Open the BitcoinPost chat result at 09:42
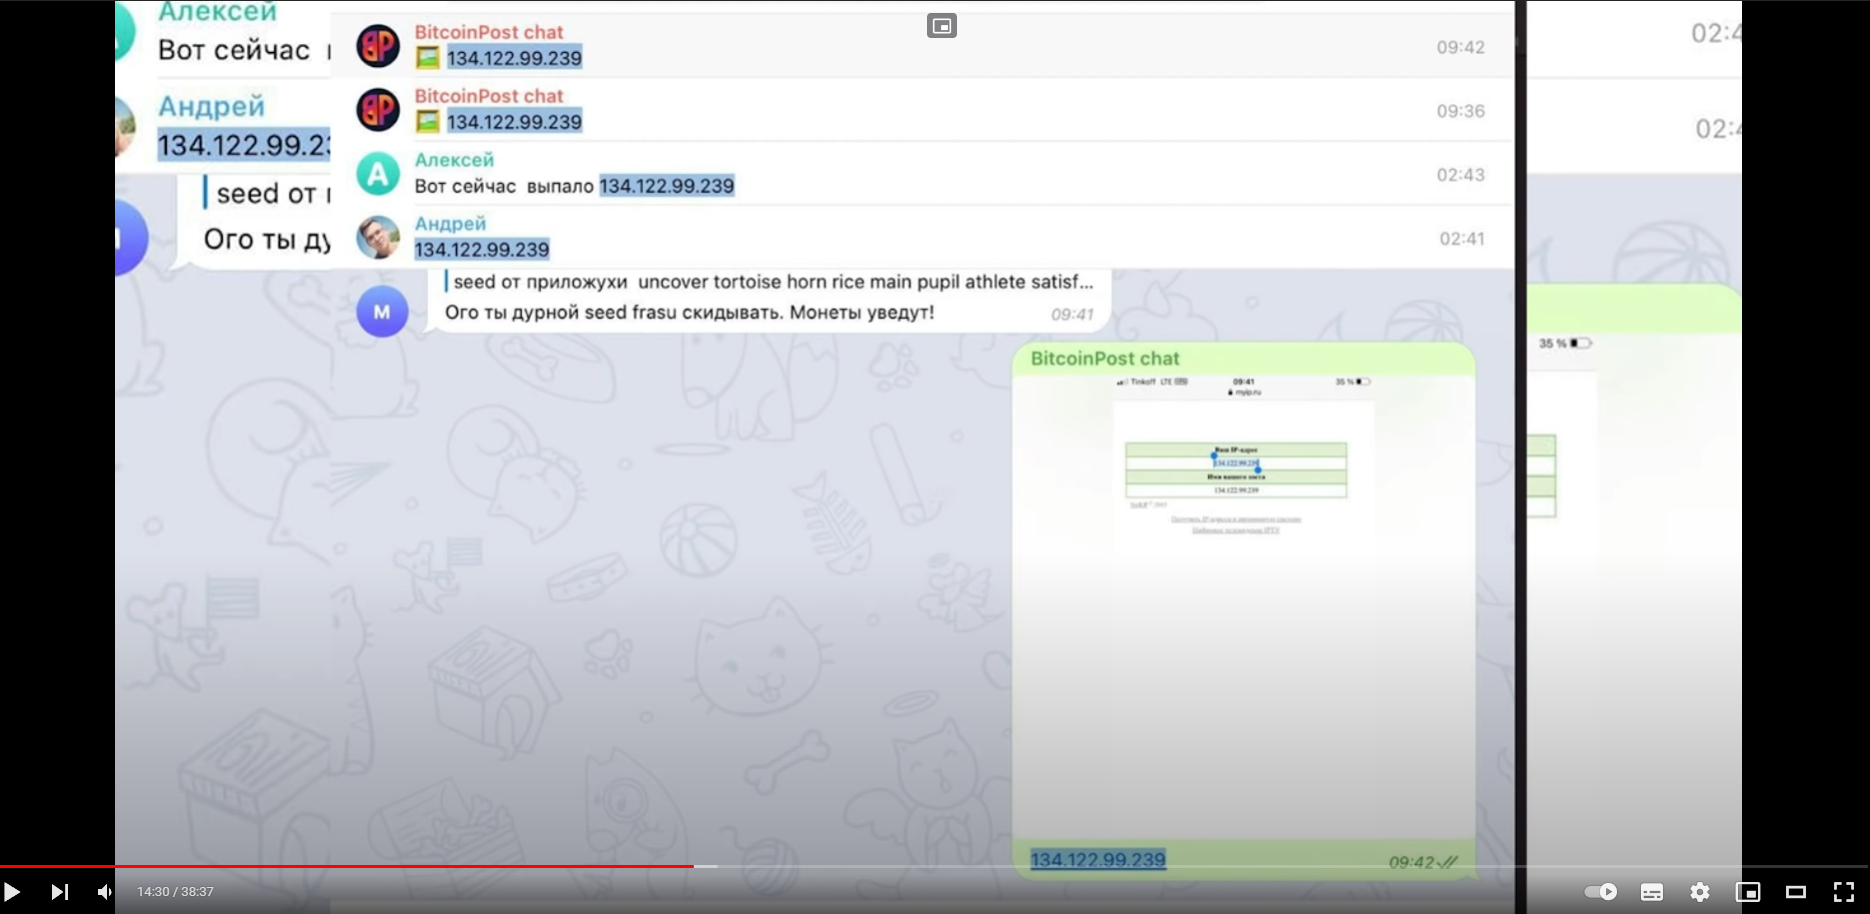This screenshot has height=914, width=1870. pyautogui.click(x=922, y=46)
